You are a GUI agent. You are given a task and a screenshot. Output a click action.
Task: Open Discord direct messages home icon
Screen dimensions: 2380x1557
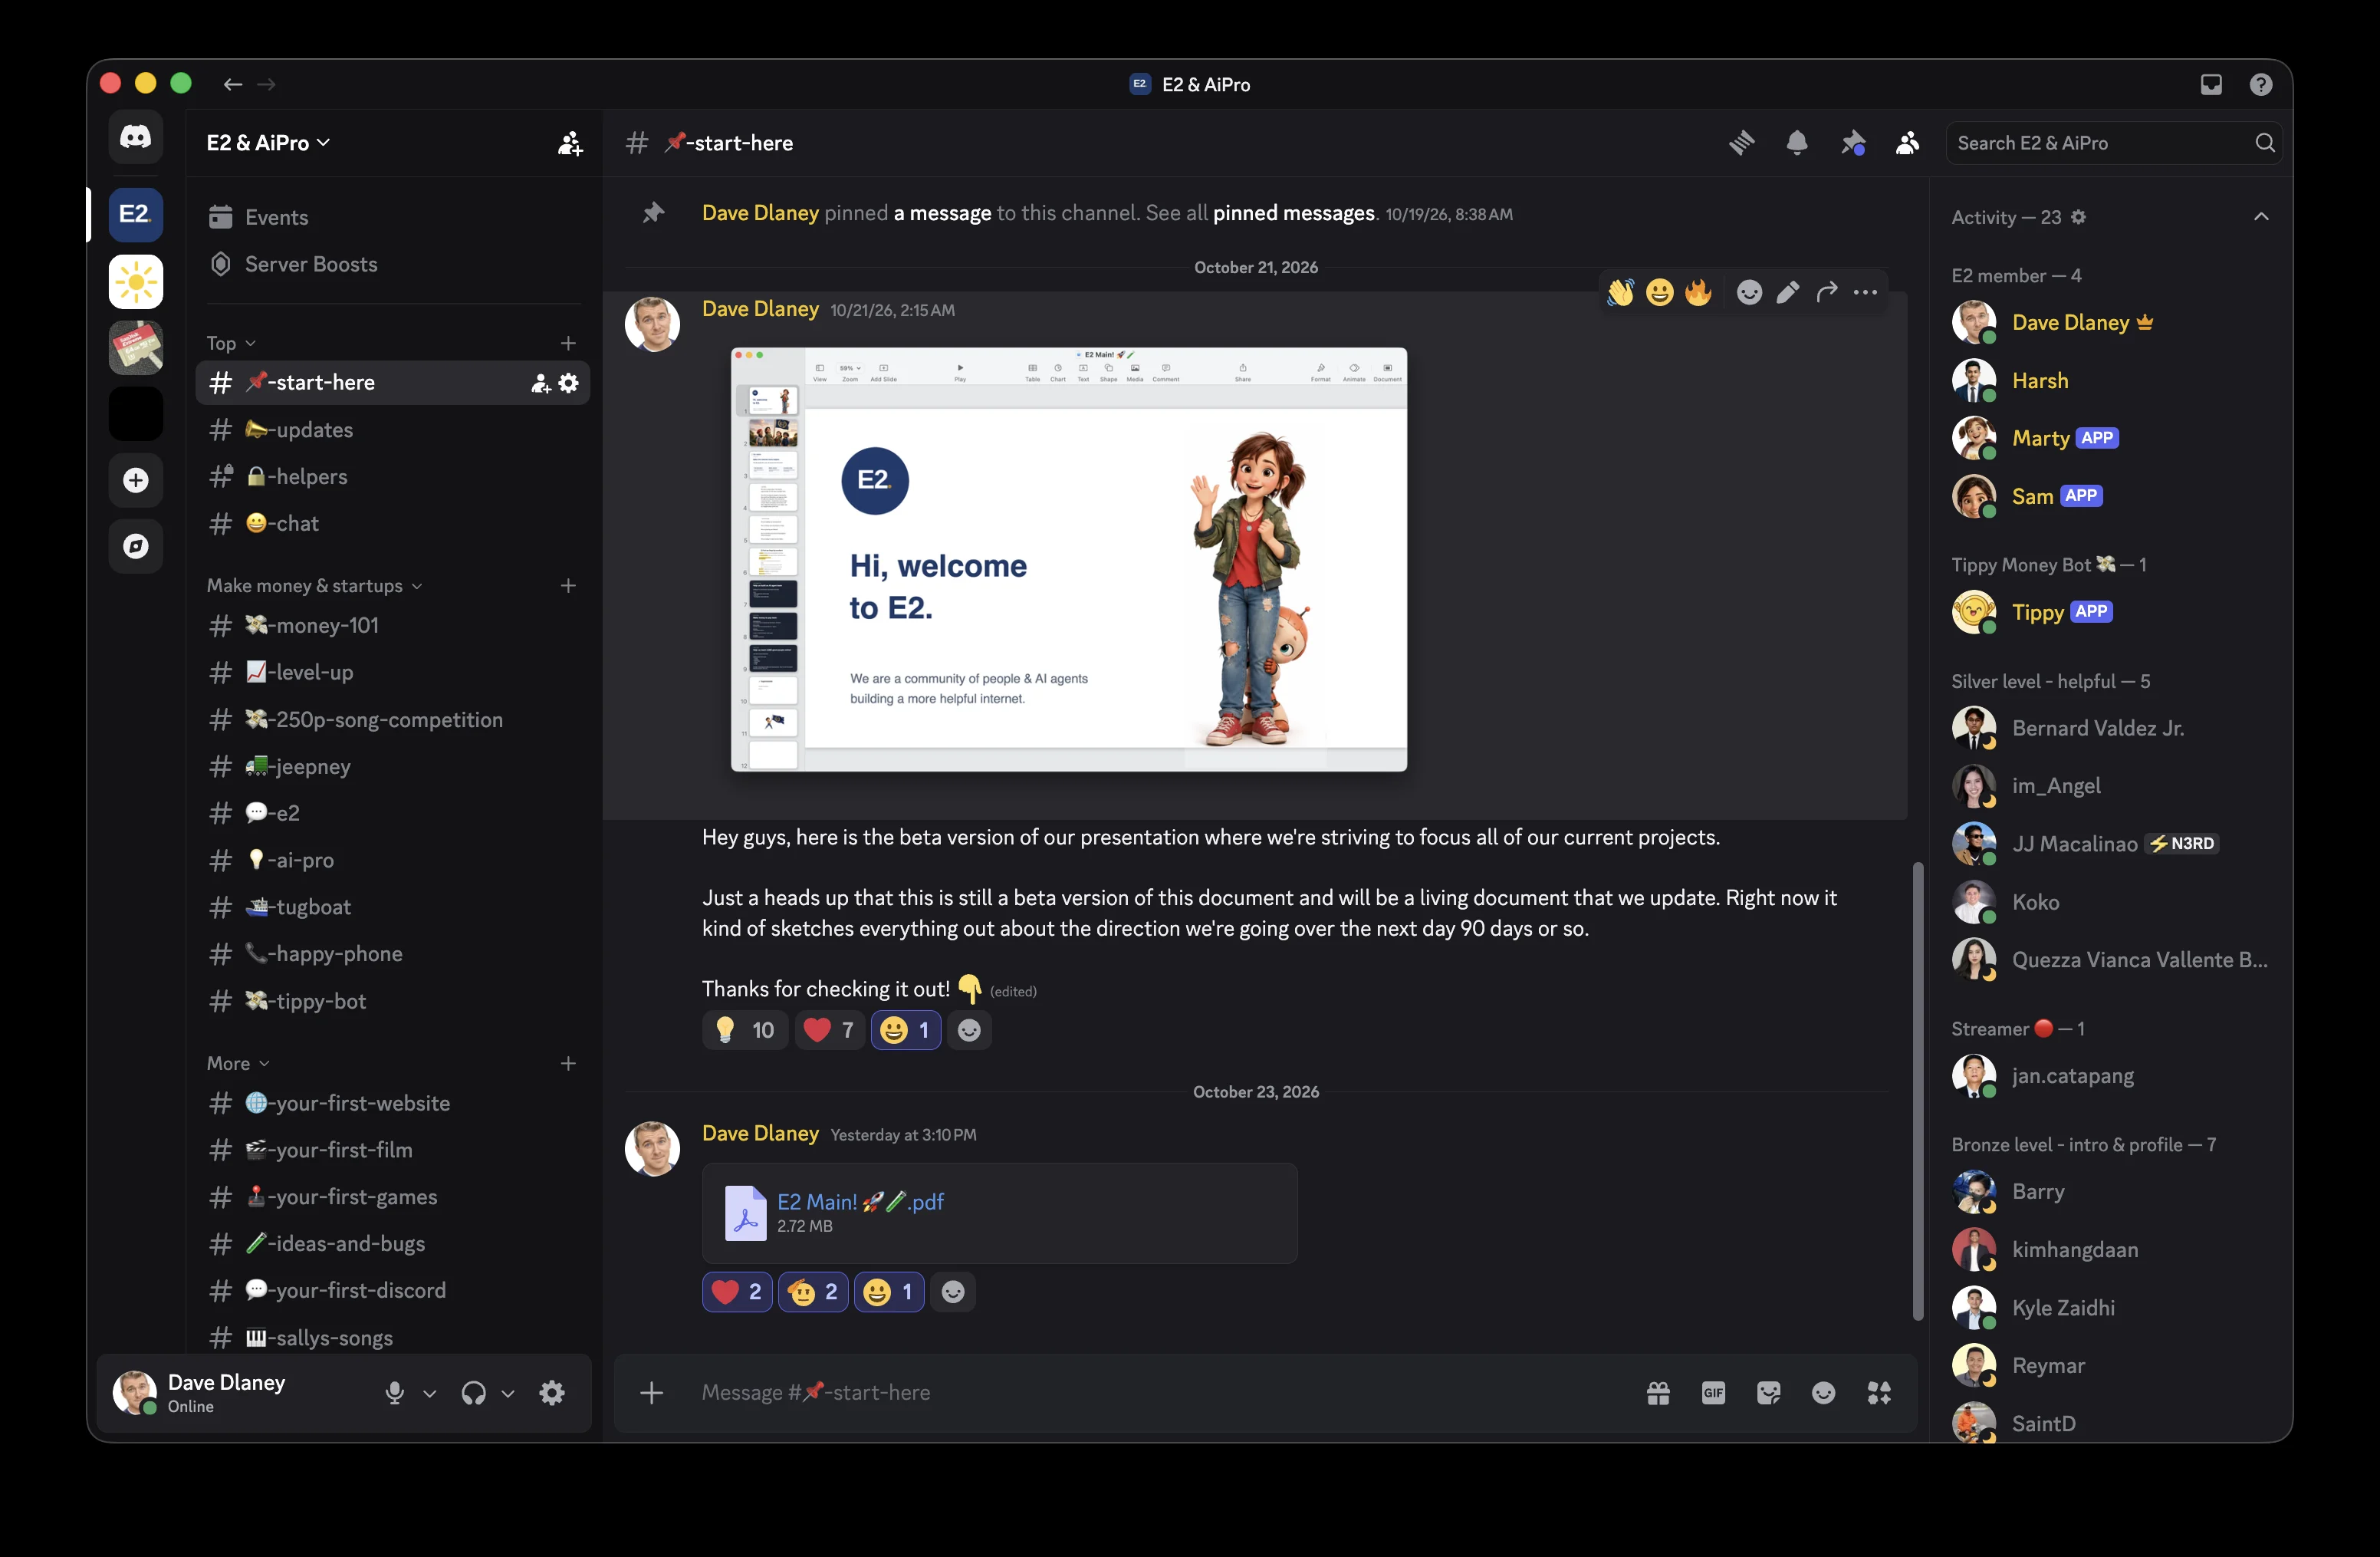136,138
